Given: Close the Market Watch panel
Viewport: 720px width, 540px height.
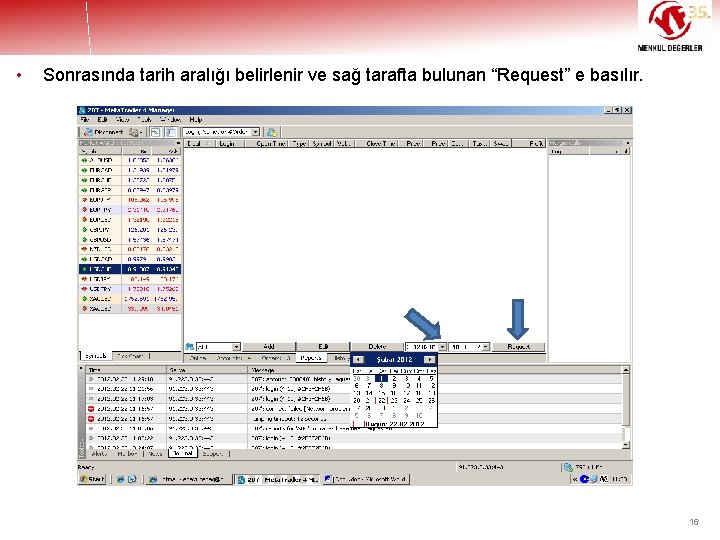Looking at the screenshot, I should click(x=178, y=143).
